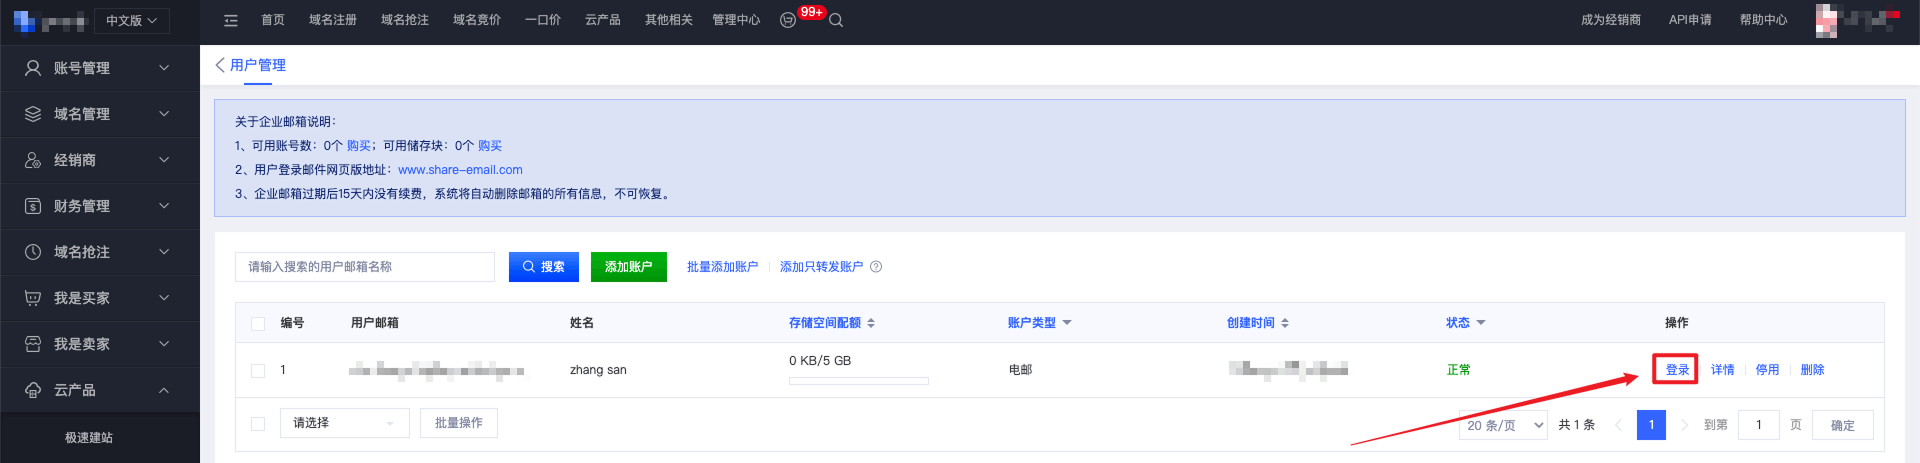Open the 域名注册 top menu item
This screenshot has height=463, width=1920.
tap(332, 20)
